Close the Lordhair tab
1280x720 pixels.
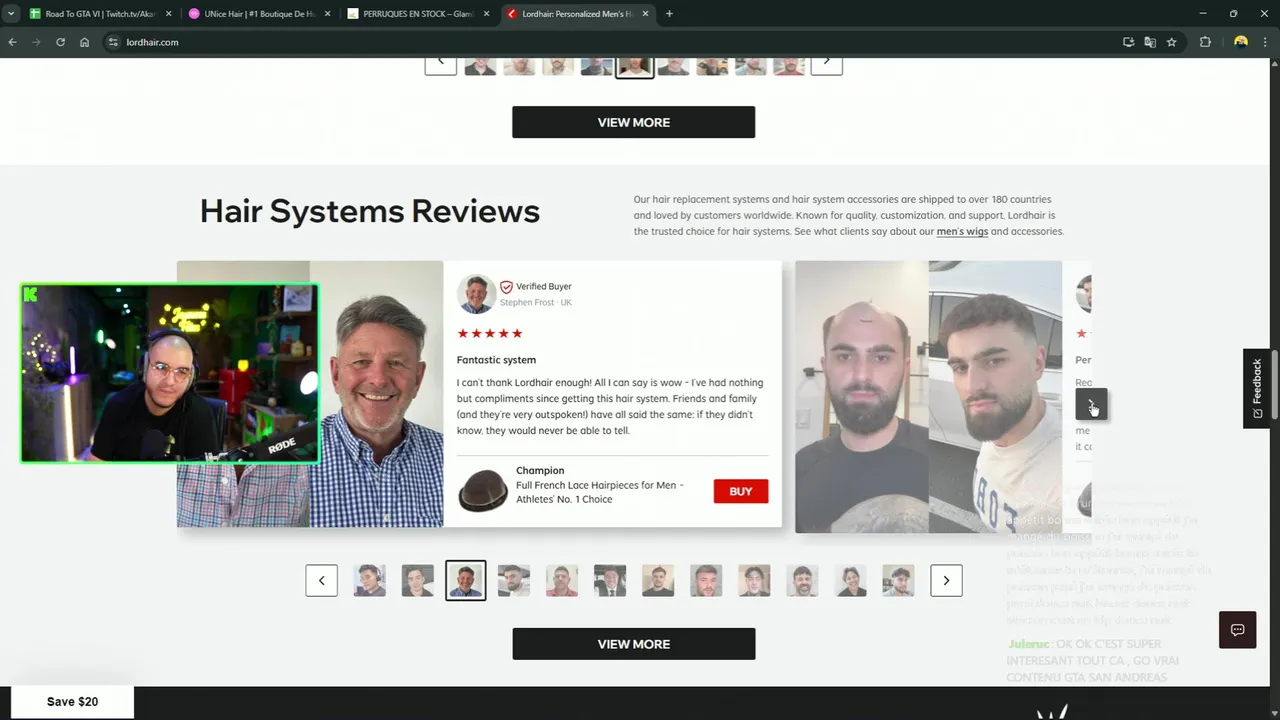pos(645,14)
